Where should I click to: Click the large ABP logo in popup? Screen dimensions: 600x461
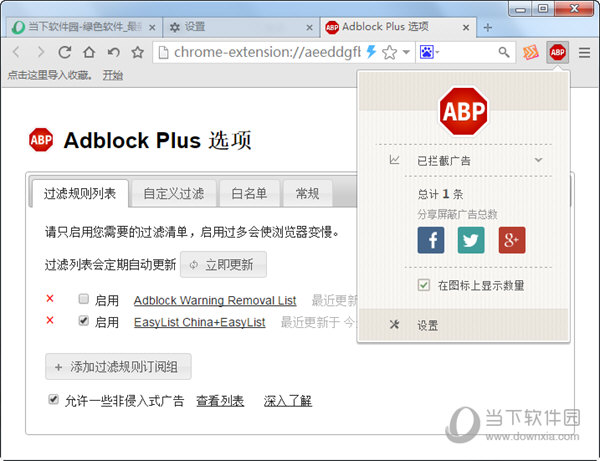click(463, 111)
